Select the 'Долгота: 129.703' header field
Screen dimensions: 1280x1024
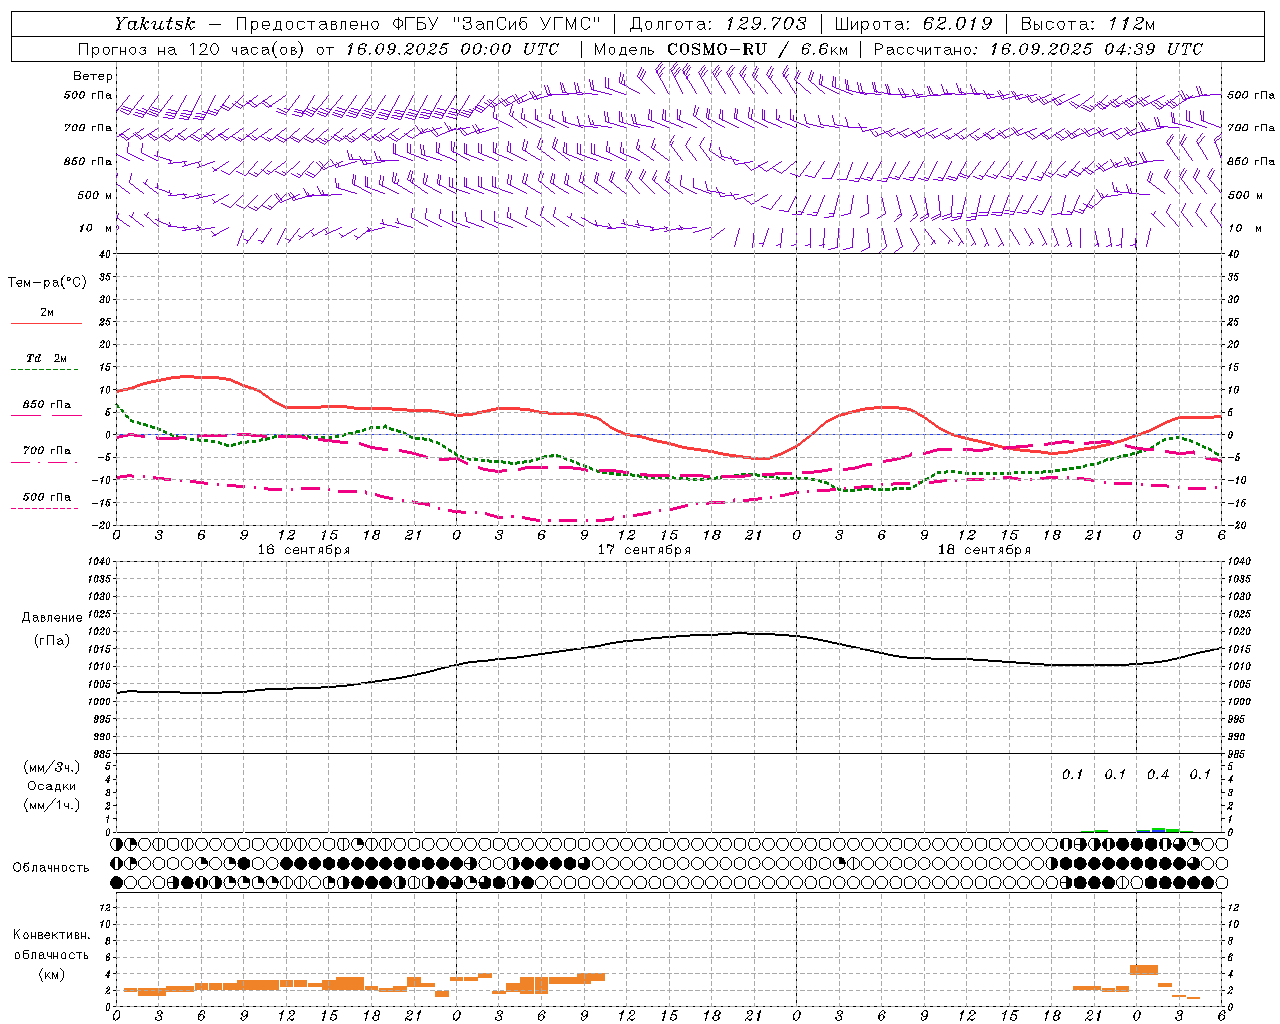[x=717, y=23]
